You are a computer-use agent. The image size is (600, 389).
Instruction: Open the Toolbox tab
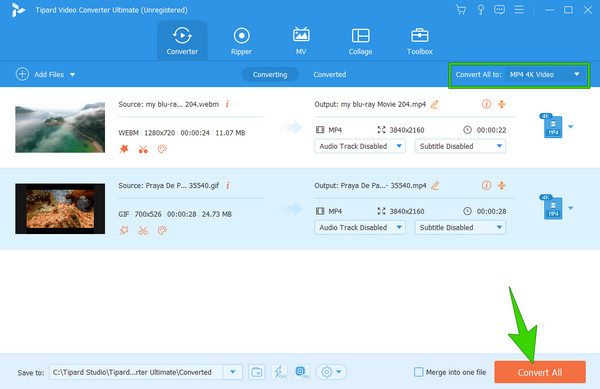tap(420, 41)
